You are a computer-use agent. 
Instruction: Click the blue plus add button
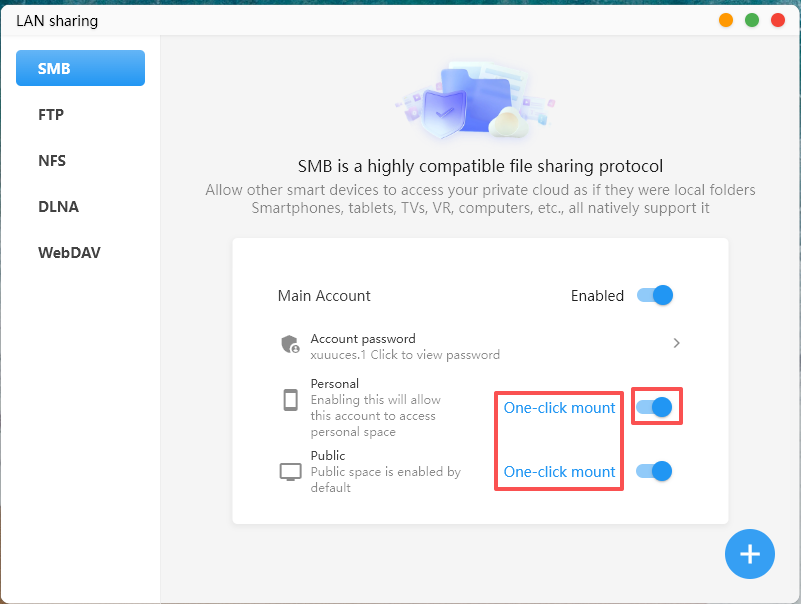(749, 554)
